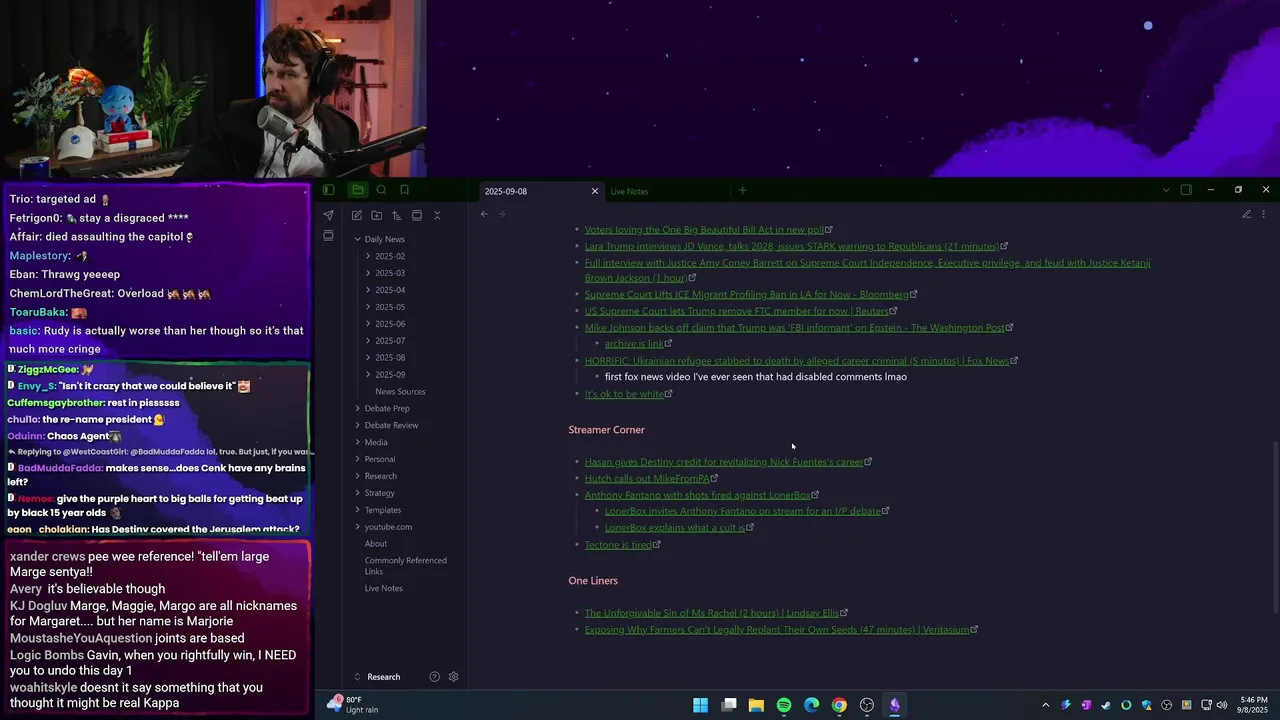This screenshot has width=1280, height=720.
Task: Launch Spotify from the taskbar
Action: (784, 705)
